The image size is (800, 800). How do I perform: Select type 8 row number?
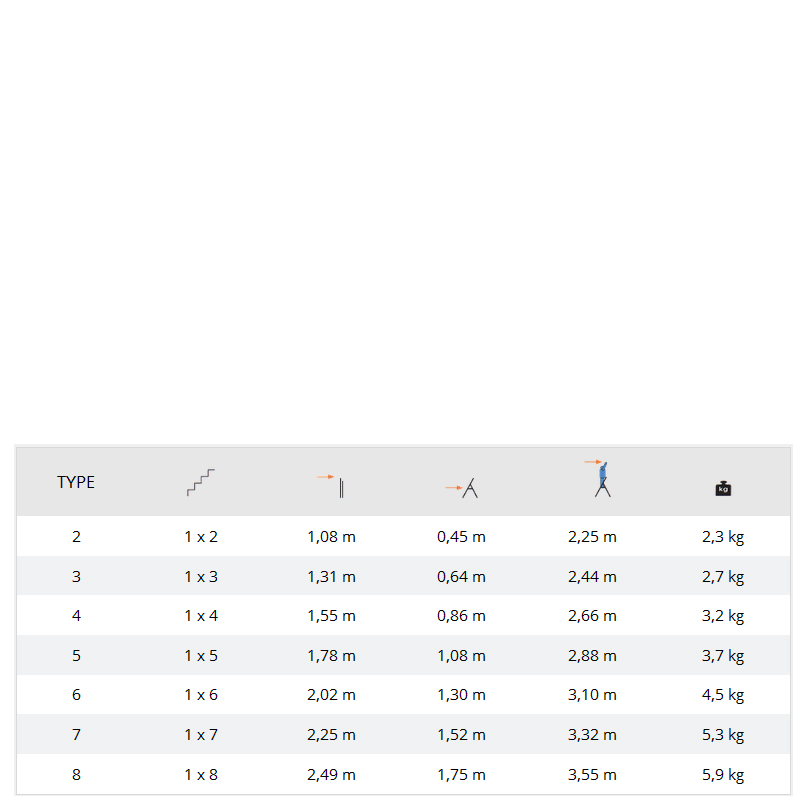point(76,774)
